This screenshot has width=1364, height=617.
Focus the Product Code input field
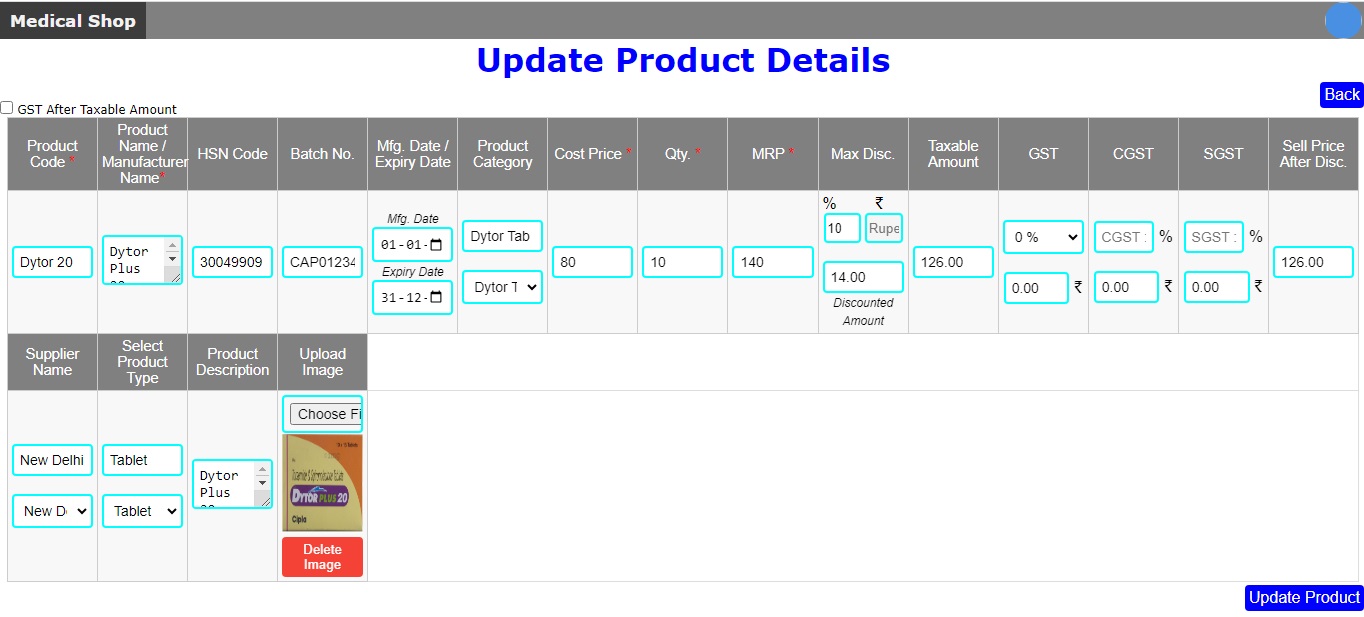[52, 262]
